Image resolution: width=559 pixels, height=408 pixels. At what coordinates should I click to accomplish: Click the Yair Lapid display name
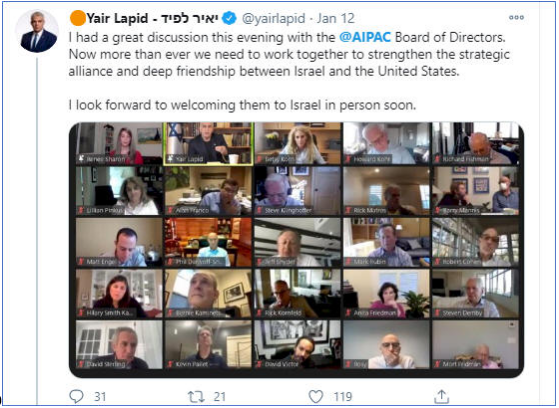click(153, 18)
